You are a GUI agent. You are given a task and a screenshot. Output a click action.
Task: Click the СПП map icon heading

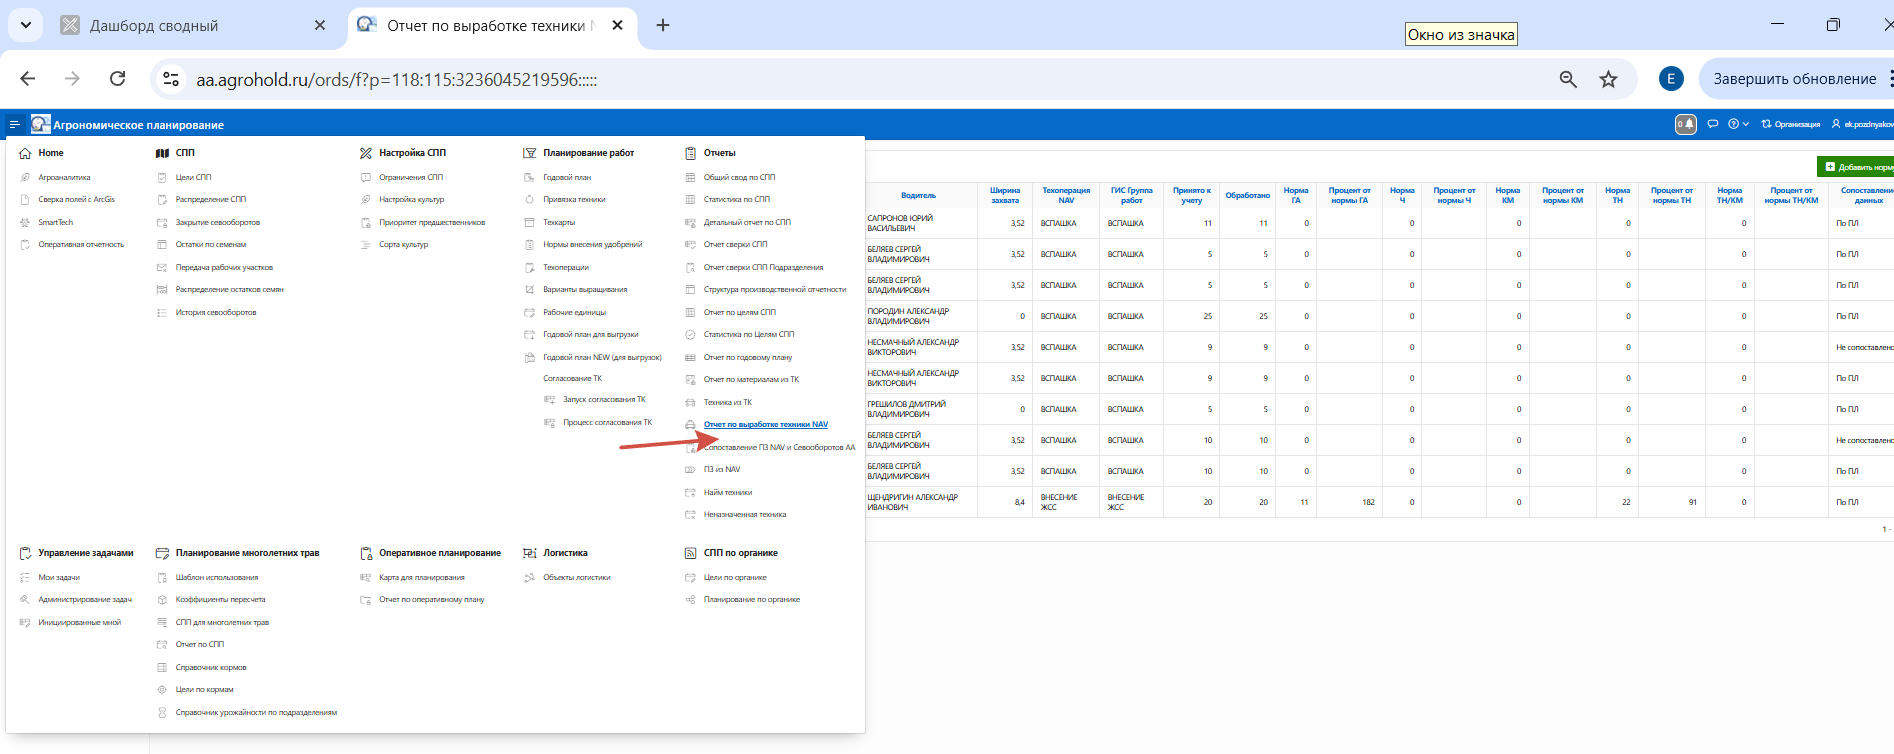pyautogui.click(x=162, y=153)
